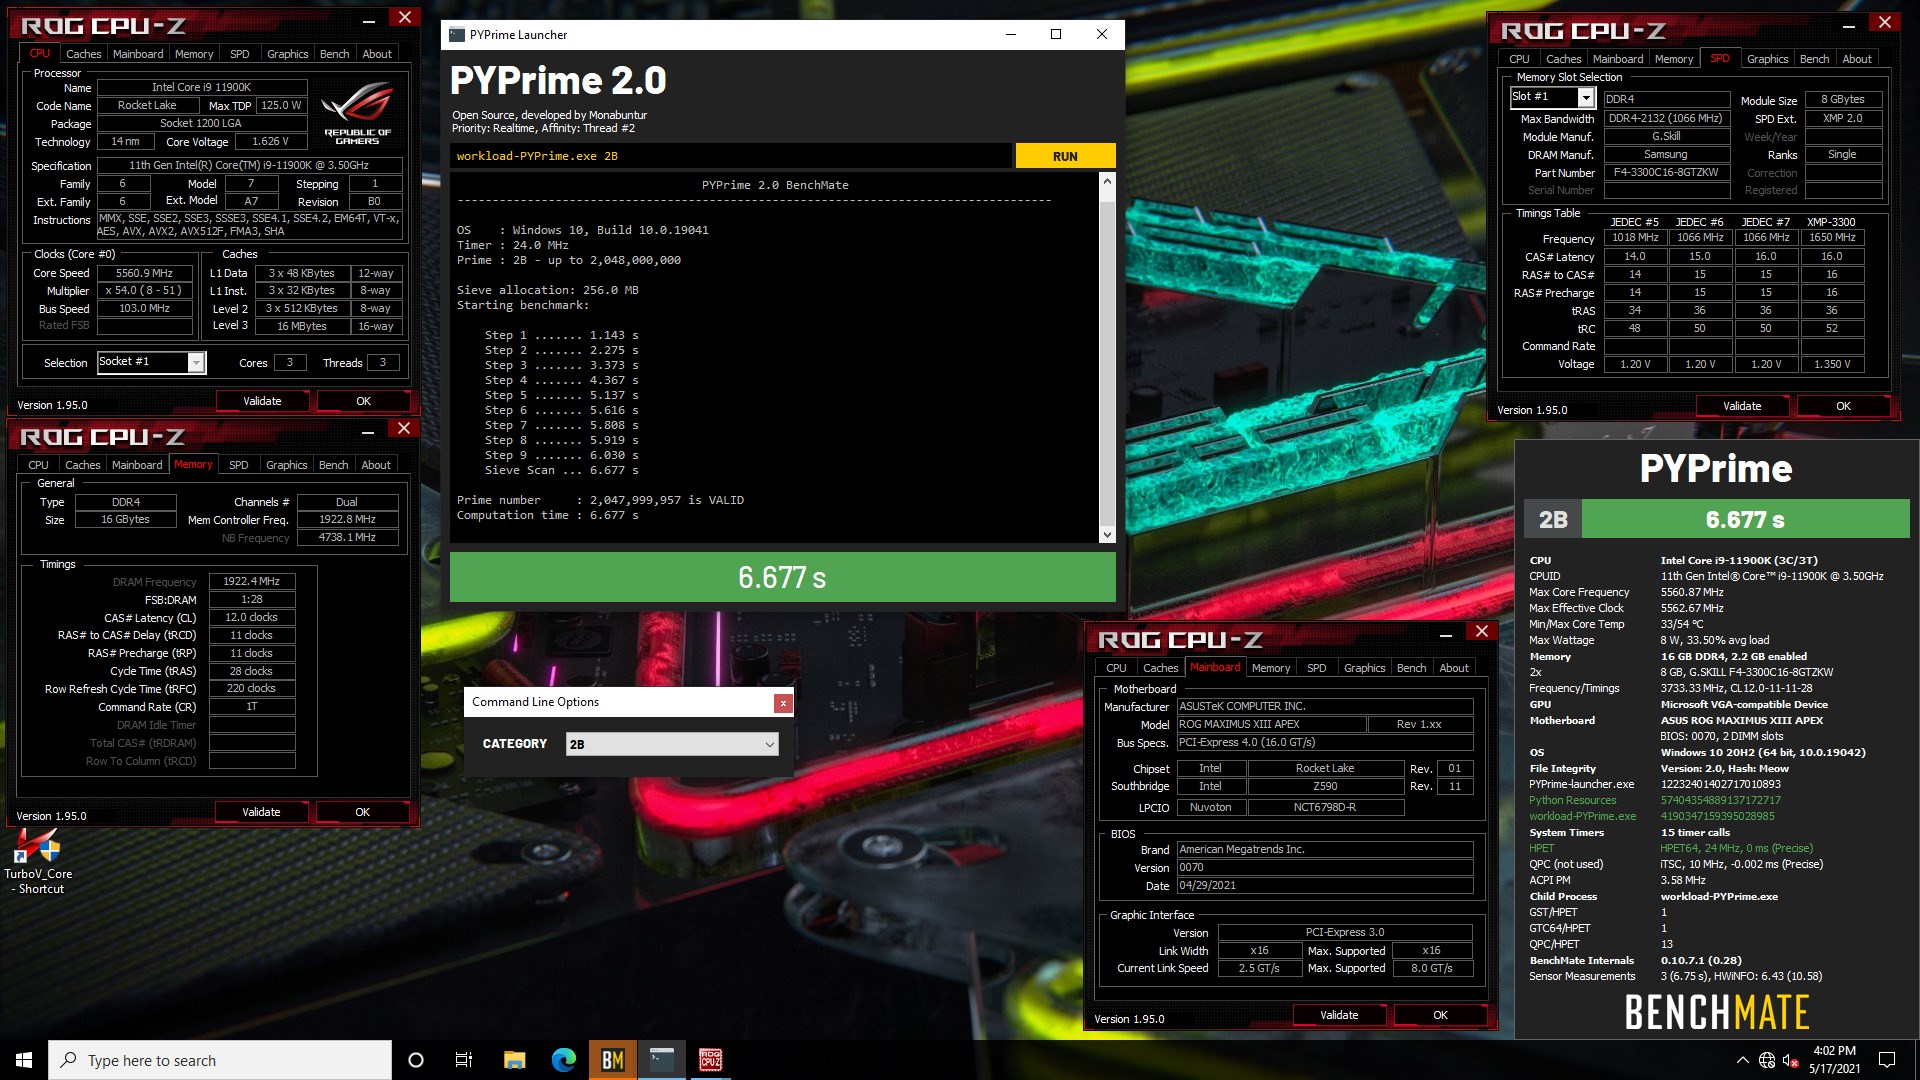Image resolution: width=1920 pixels, height=1080 pixels.
Task: Open Graphics tab in CPU-Z CPU window
Action: [288, 54]
